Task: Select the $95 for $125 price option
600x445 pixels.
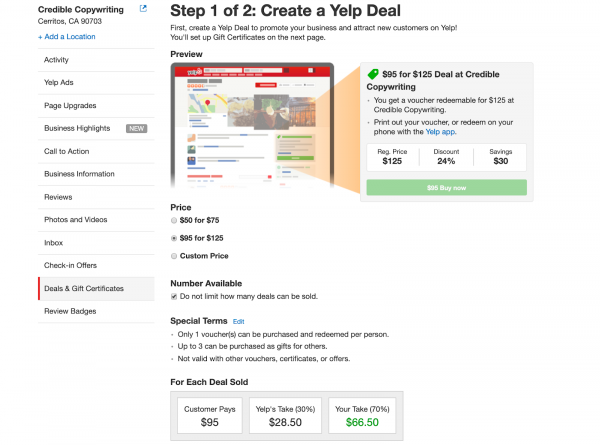Action: 174,238
